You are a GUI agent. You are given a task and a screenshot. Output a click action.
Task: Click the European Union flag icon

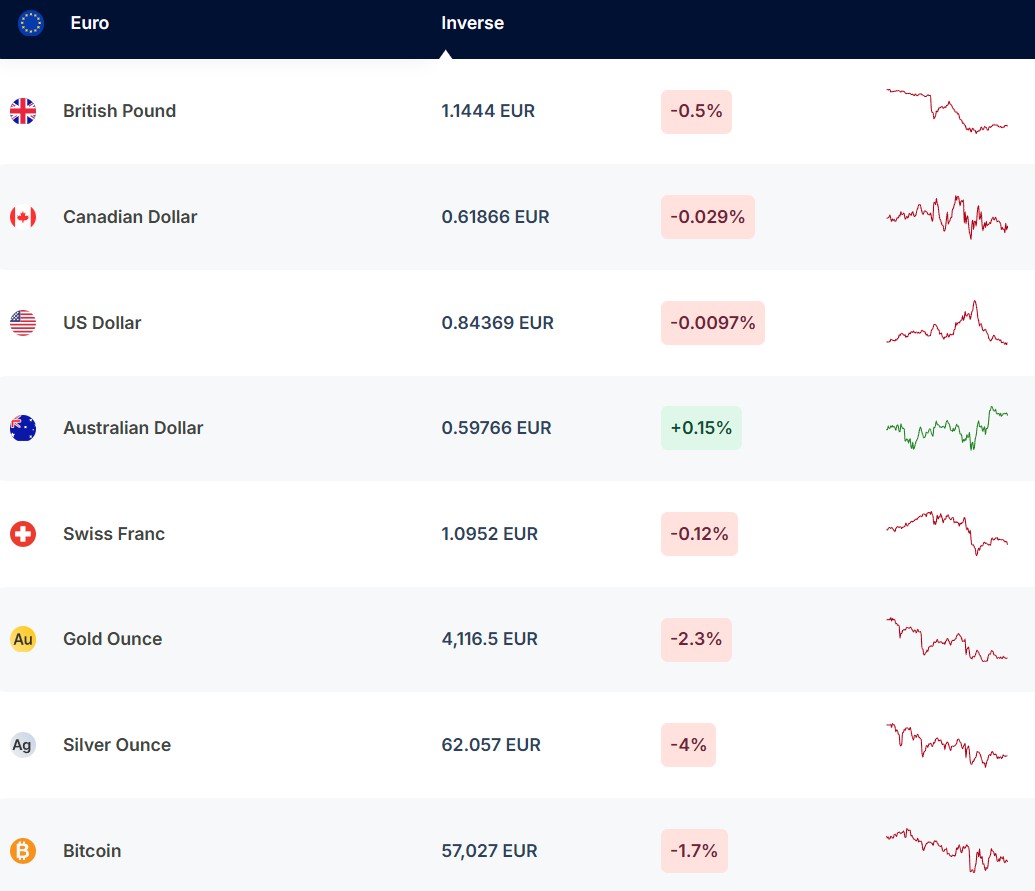[31, 23]
